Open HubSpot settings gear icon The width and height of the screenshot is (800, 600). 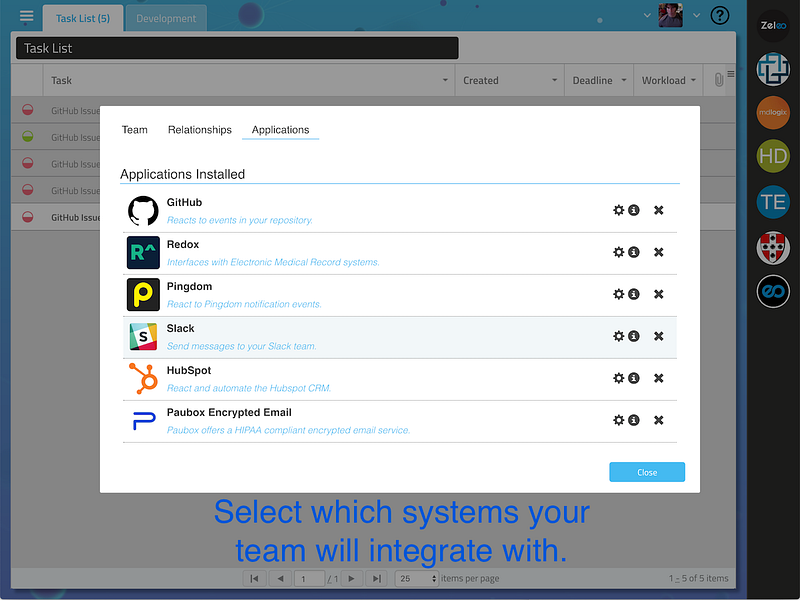coord(618,378)
